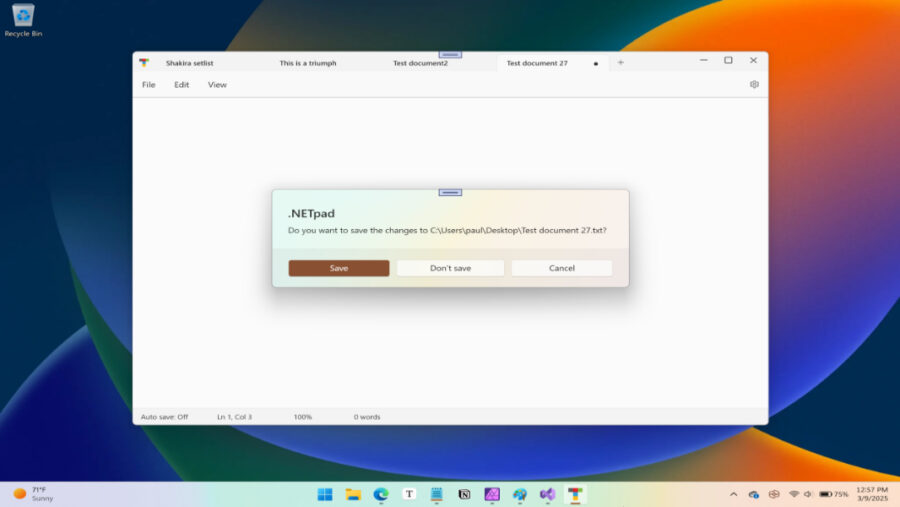This screenshot has height=507, width=900.
Task: Open Affinity Photo from the taskbar
Action: coord(492,494)
